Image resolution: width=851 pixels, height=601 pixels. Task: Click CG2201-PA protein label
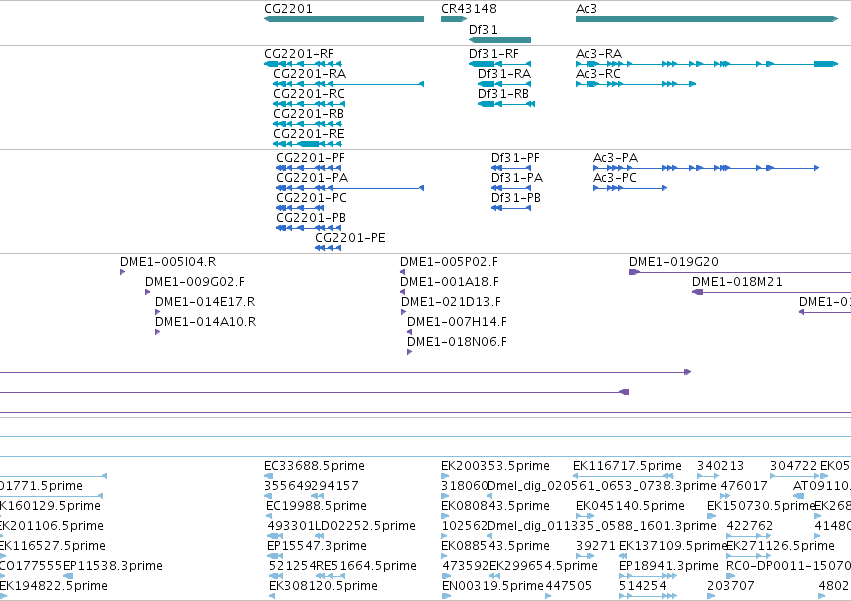(312, 178)
